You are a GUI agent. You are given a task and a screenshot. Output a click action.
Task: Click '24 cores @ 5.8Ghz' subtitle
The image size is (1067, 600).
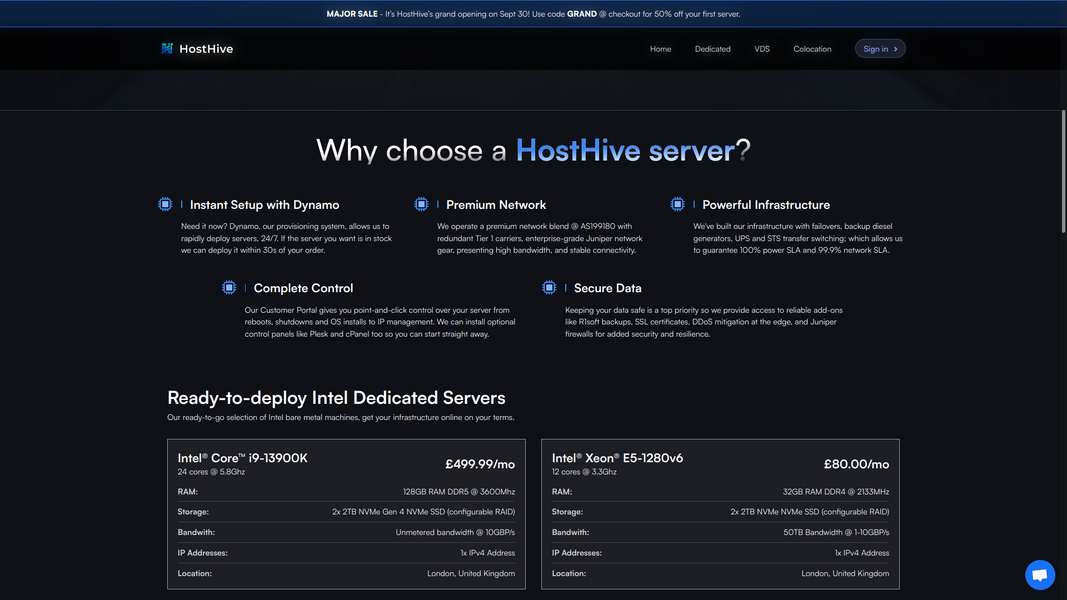tap(211, 472)
